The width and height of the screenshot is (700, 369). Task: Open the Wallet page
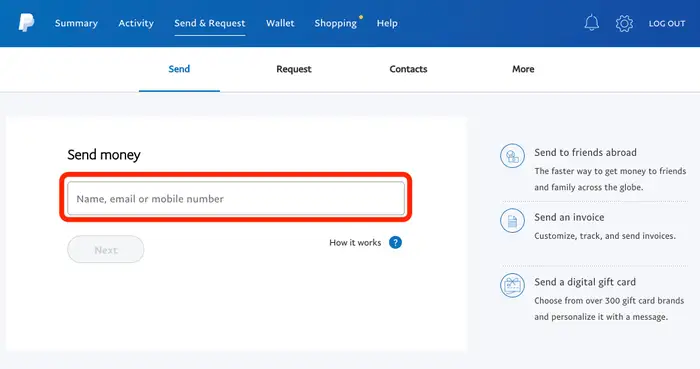[280, 23]
